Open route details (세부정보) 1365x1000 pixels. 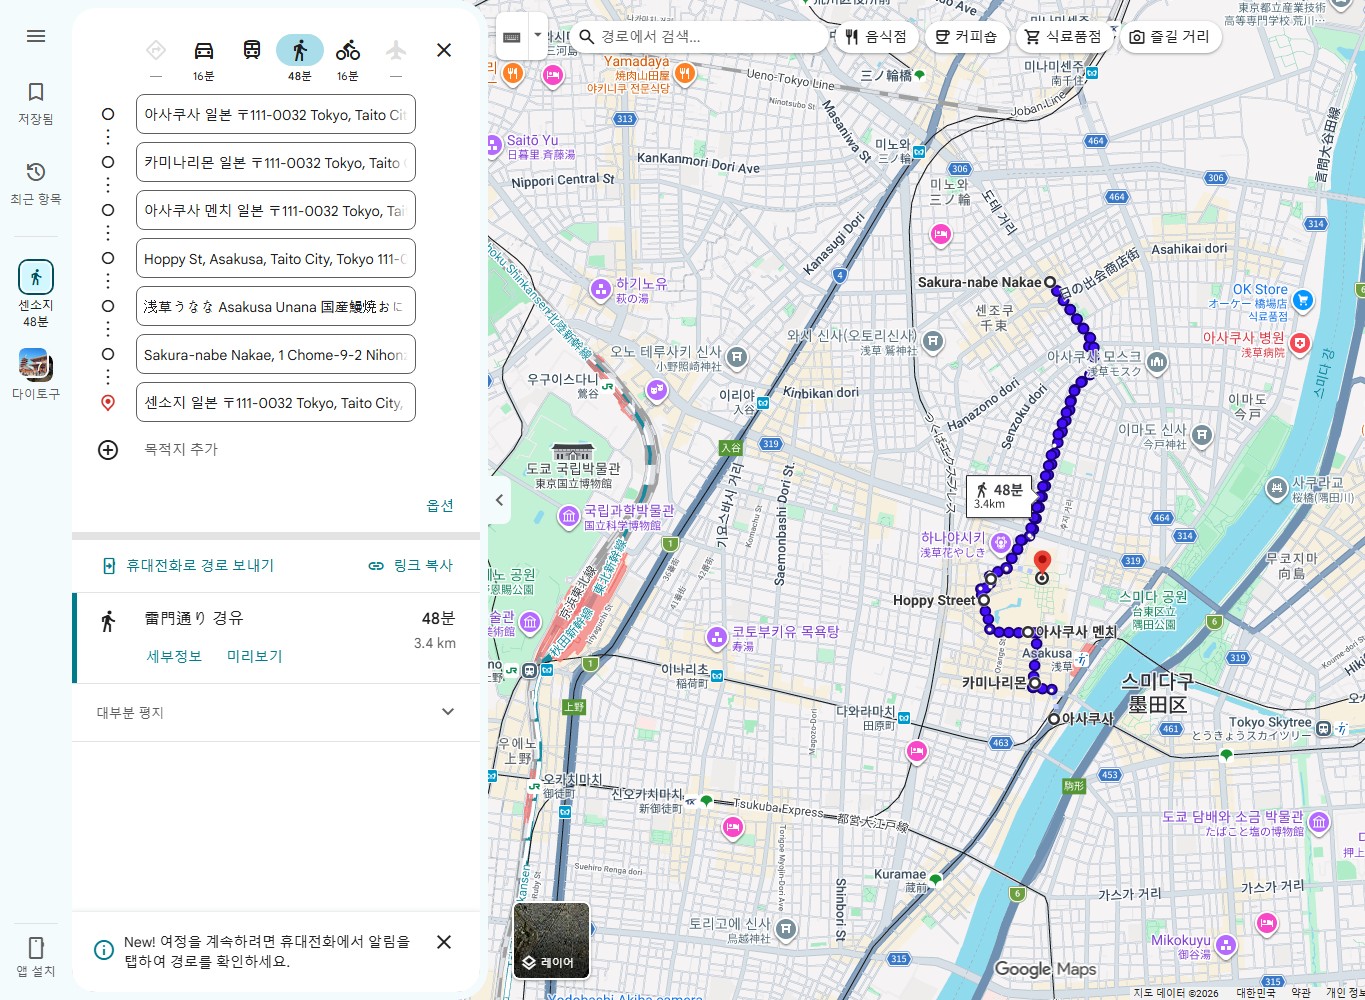pyautogui.click(x=174, y=656)
